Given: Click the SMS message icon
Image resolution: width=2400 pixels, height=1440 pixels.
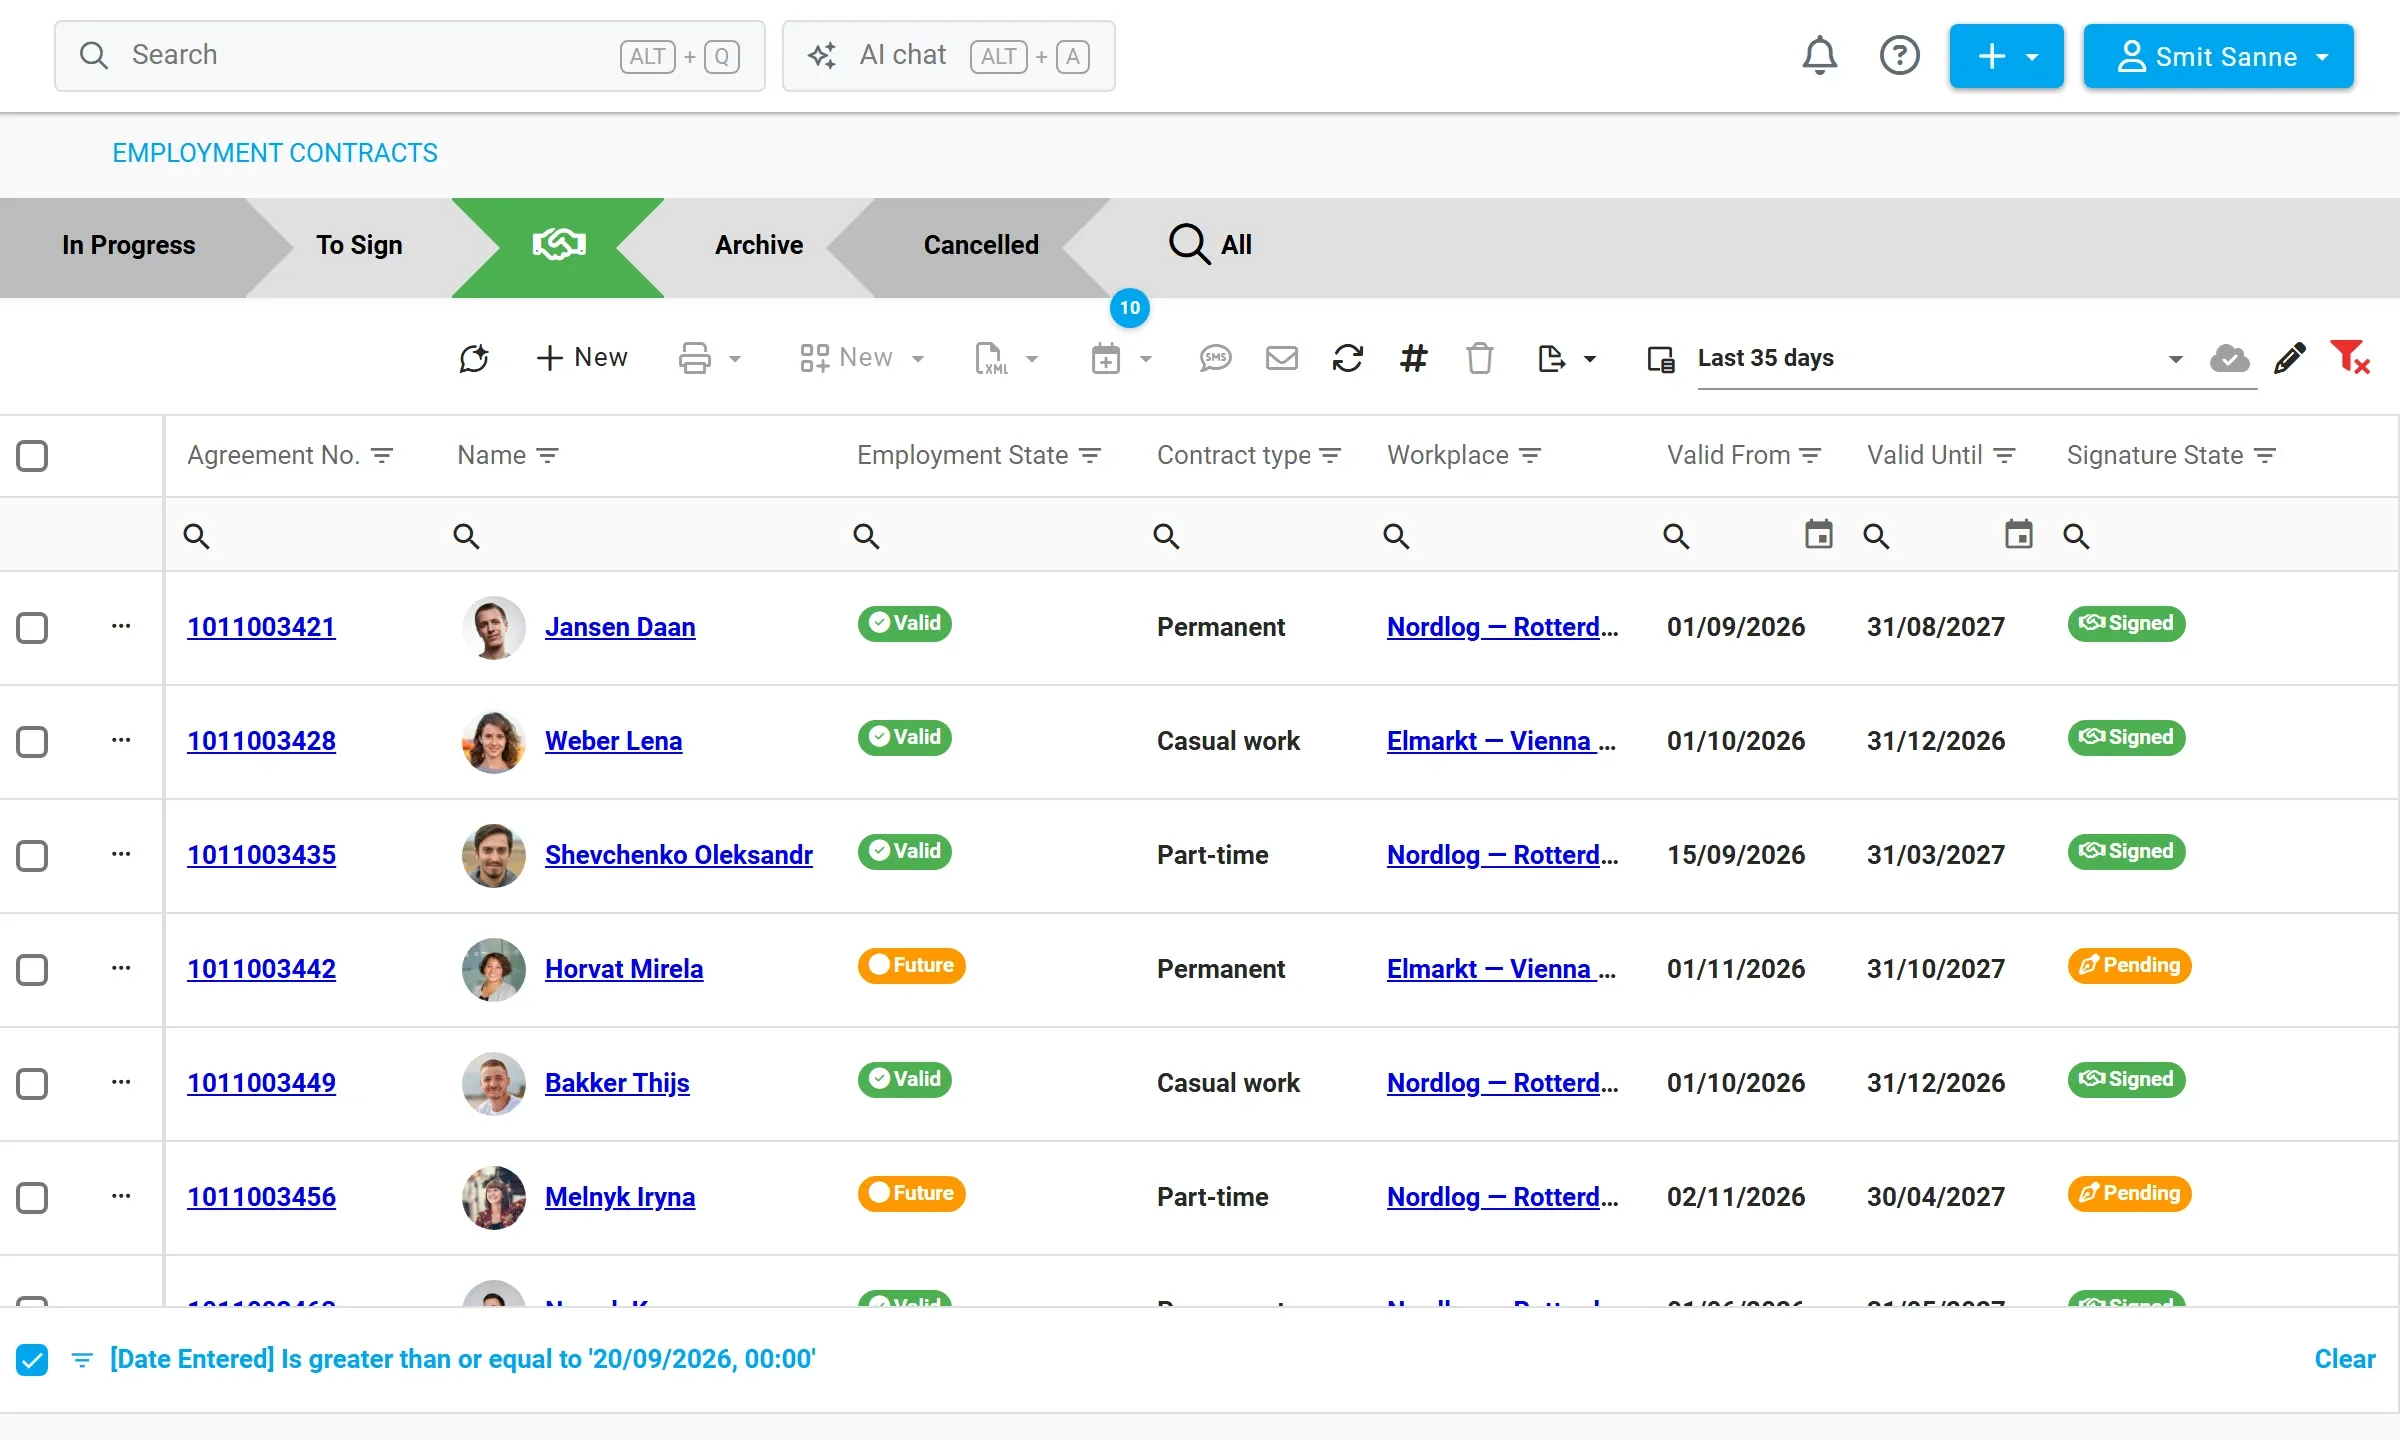Looking at the screenshot, I should [x=1215, y=358].
